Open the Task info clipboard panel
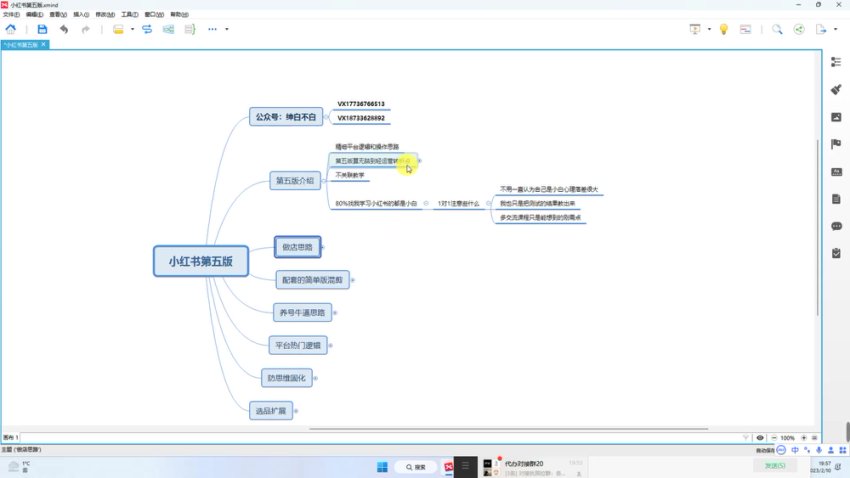The image size is (850, 478). pyautogui.click(x=836, y=253)
